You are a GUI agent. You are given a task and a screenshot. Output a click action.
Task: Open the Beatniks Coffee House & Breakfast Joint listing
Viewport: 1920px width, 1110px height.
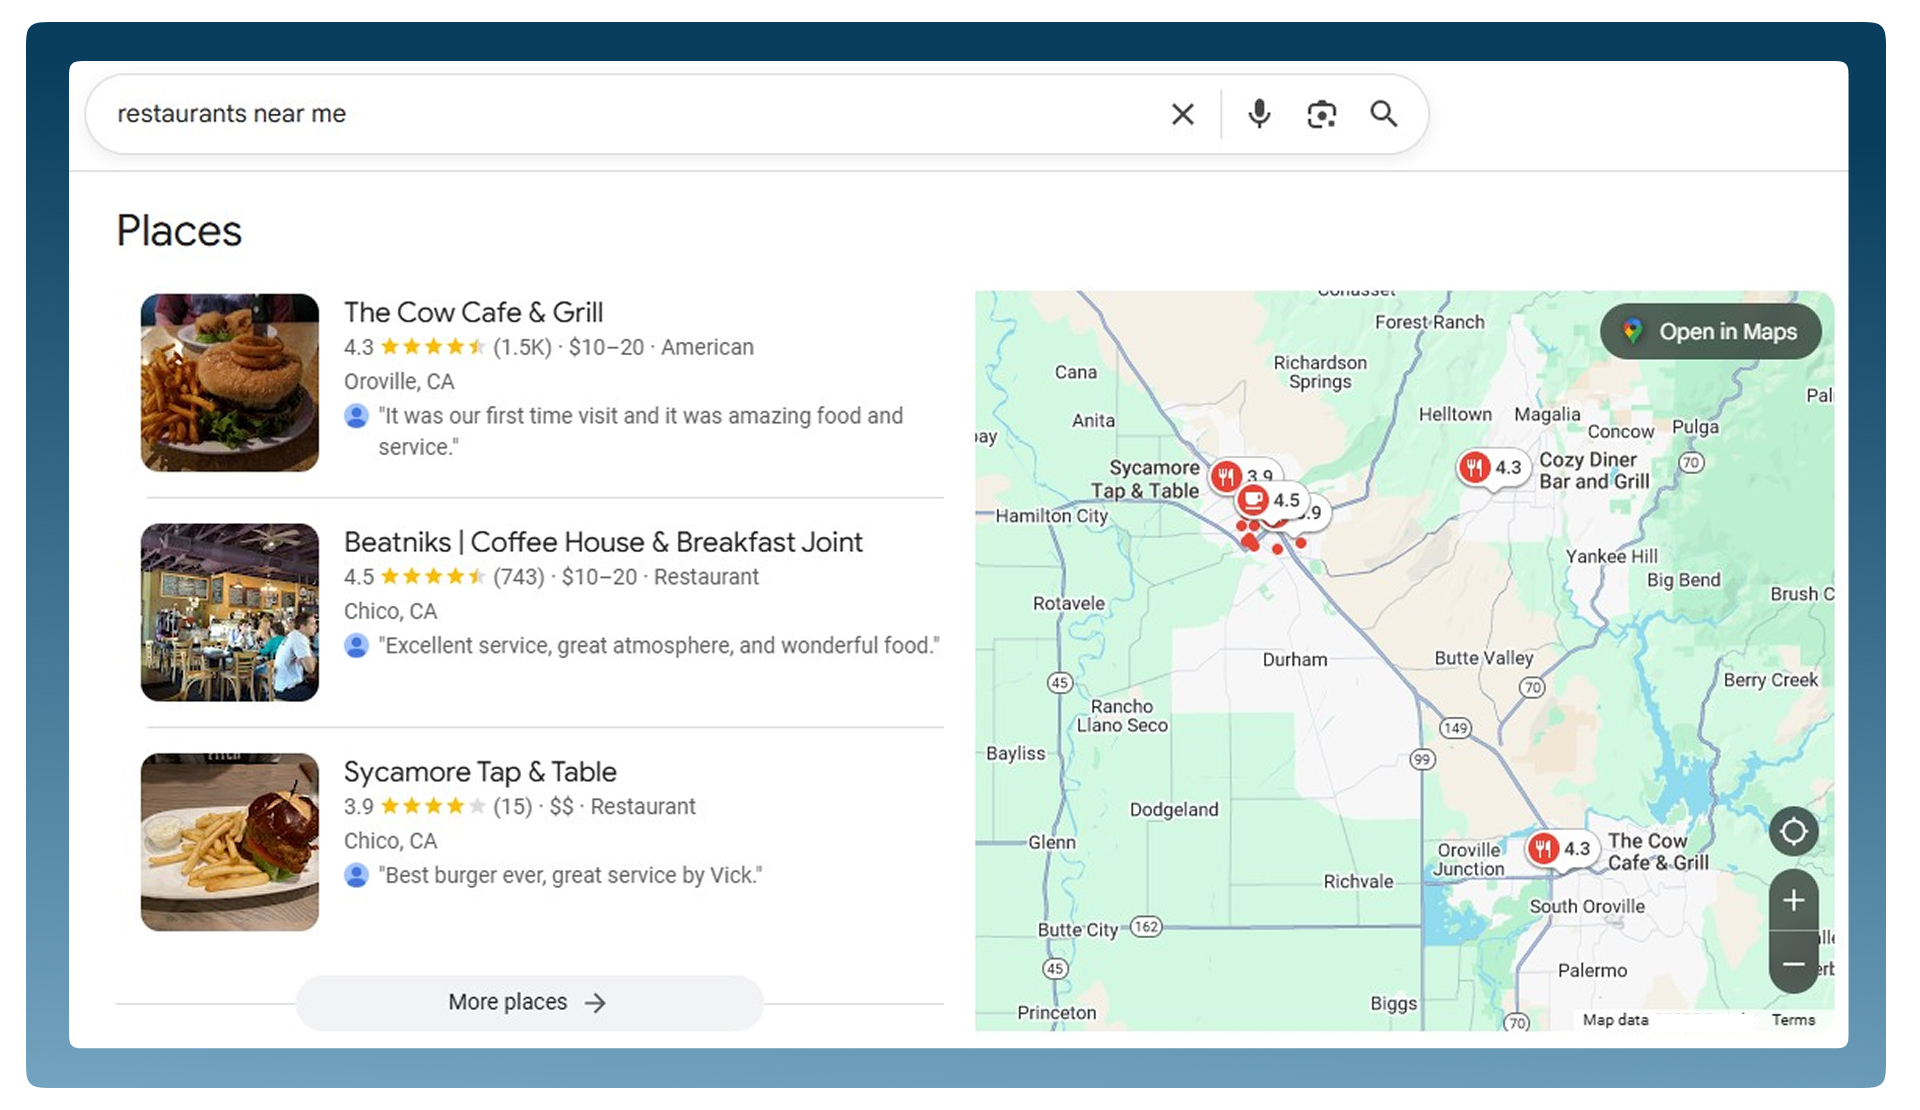pos(603,542)
